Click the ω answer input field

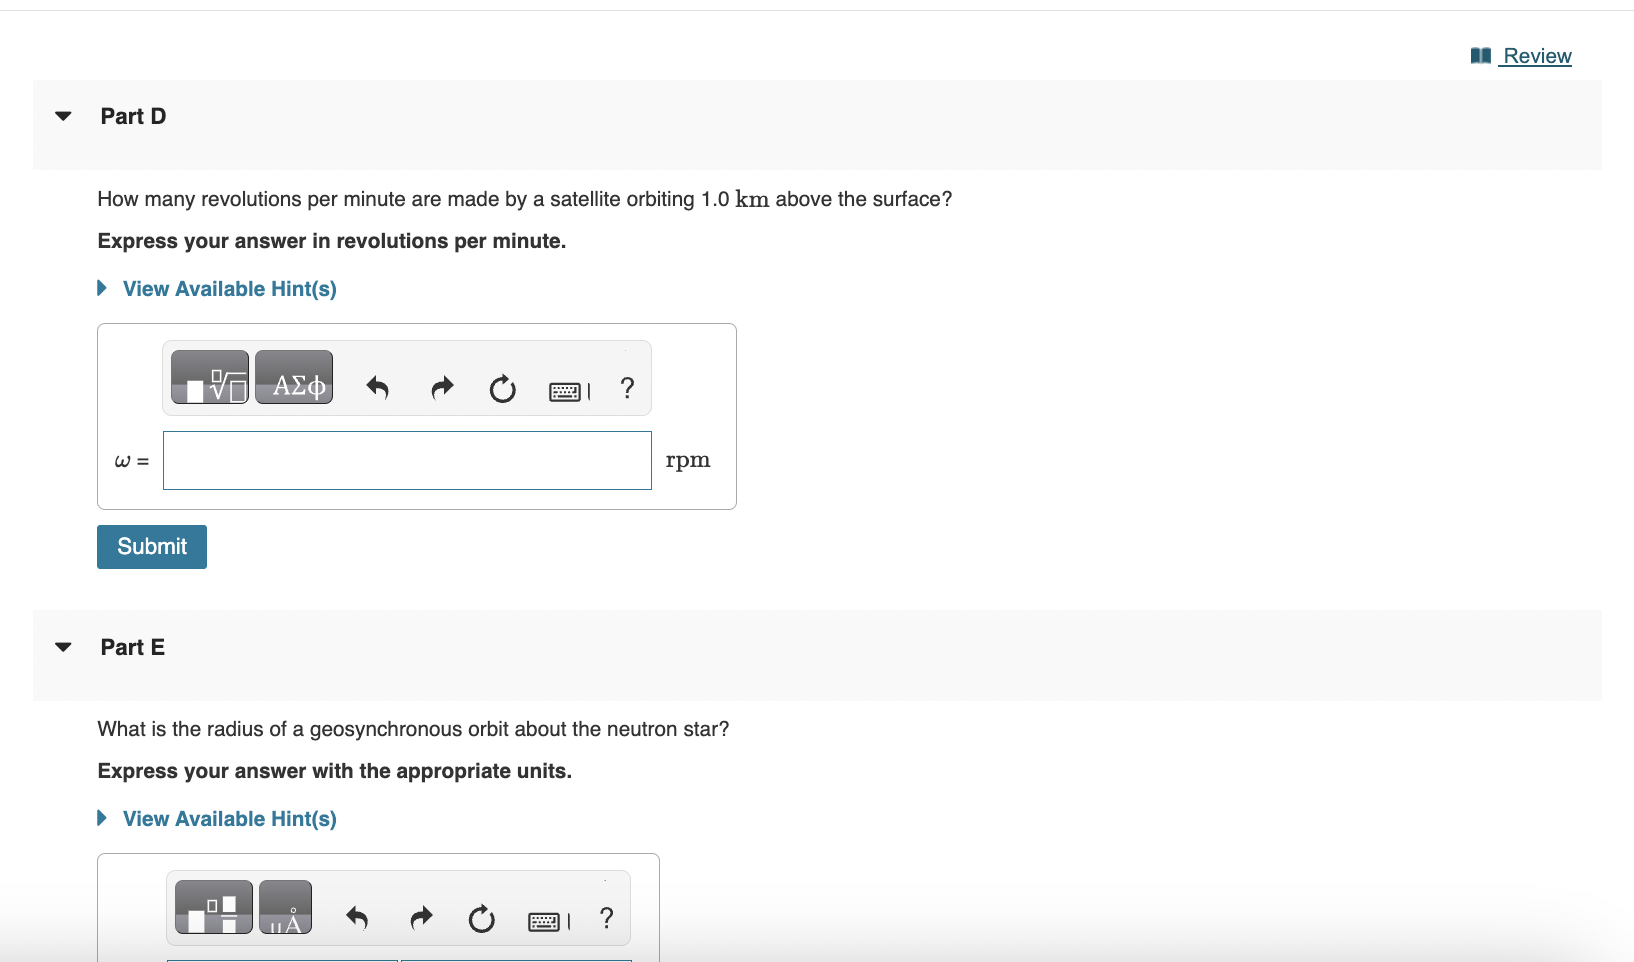pyautogui.click(x=407, y=461)
